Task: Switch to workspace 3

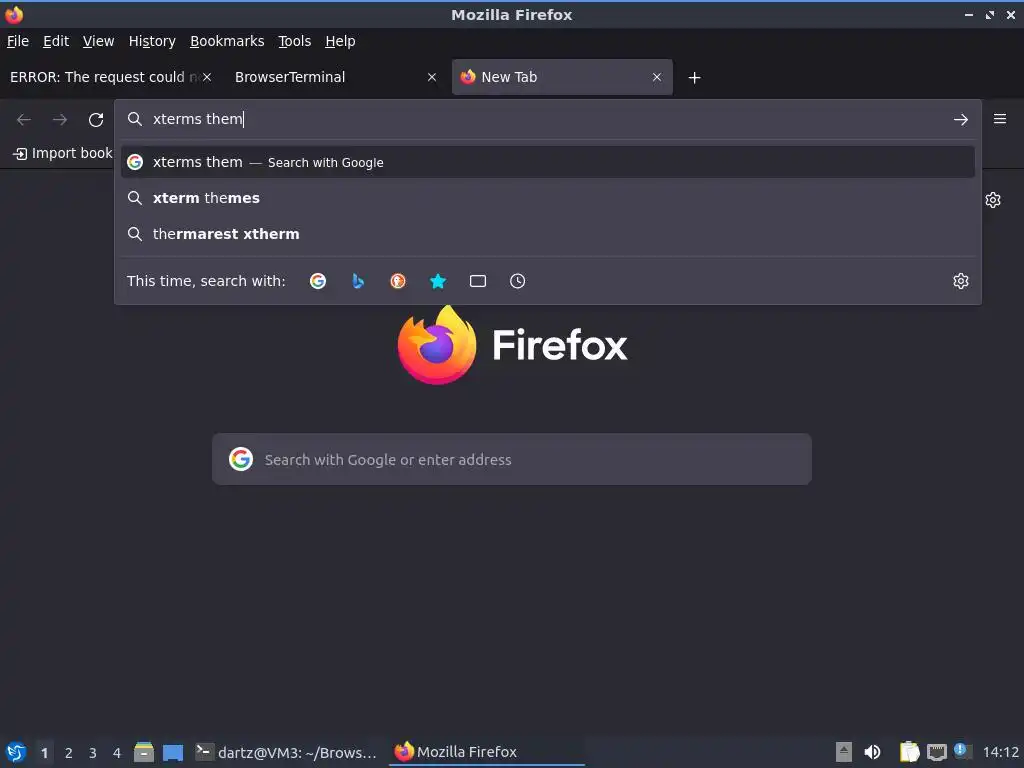Action: coord(93,753)
